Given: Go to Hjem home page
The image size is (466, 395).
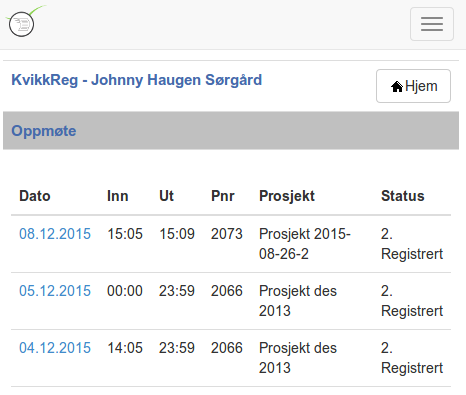Looking at the screenshot, I should pos(413,86).
